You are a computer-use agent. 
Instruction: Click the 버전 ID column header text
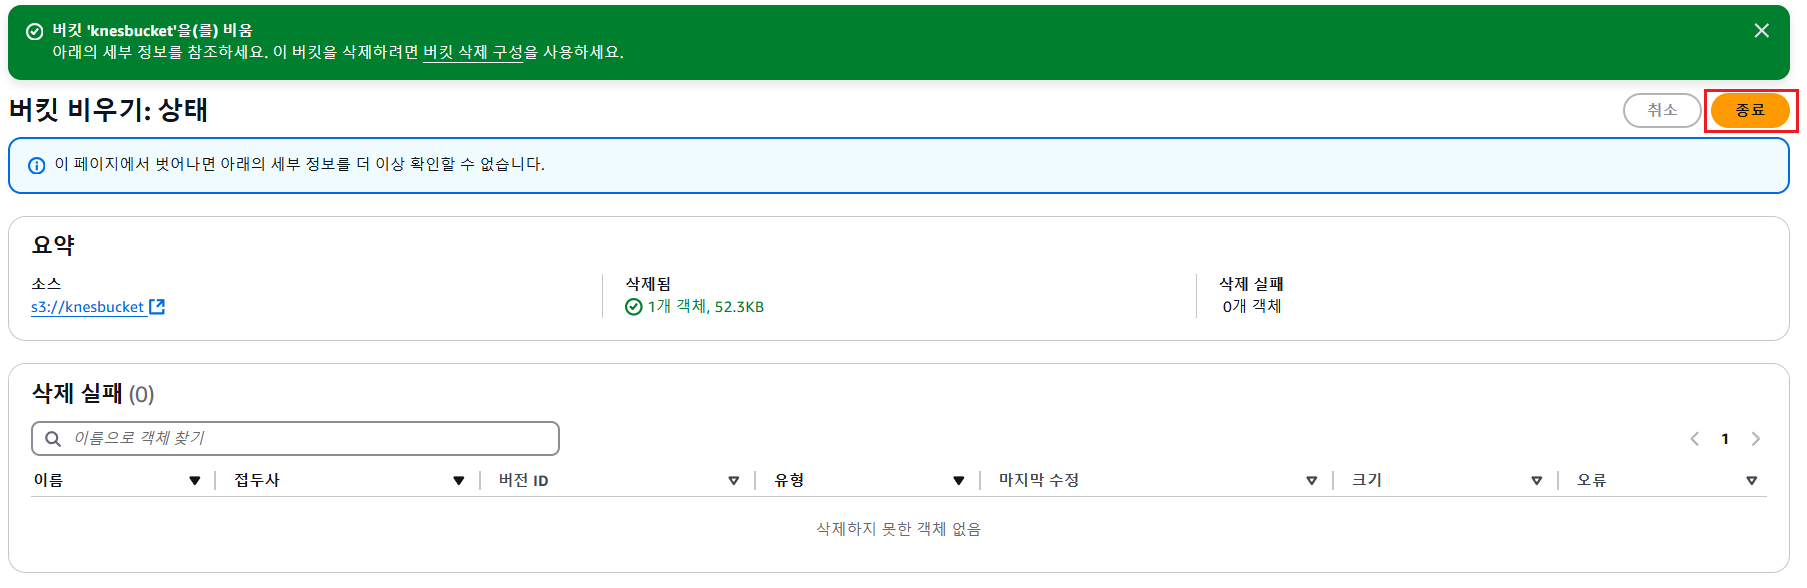523,480
